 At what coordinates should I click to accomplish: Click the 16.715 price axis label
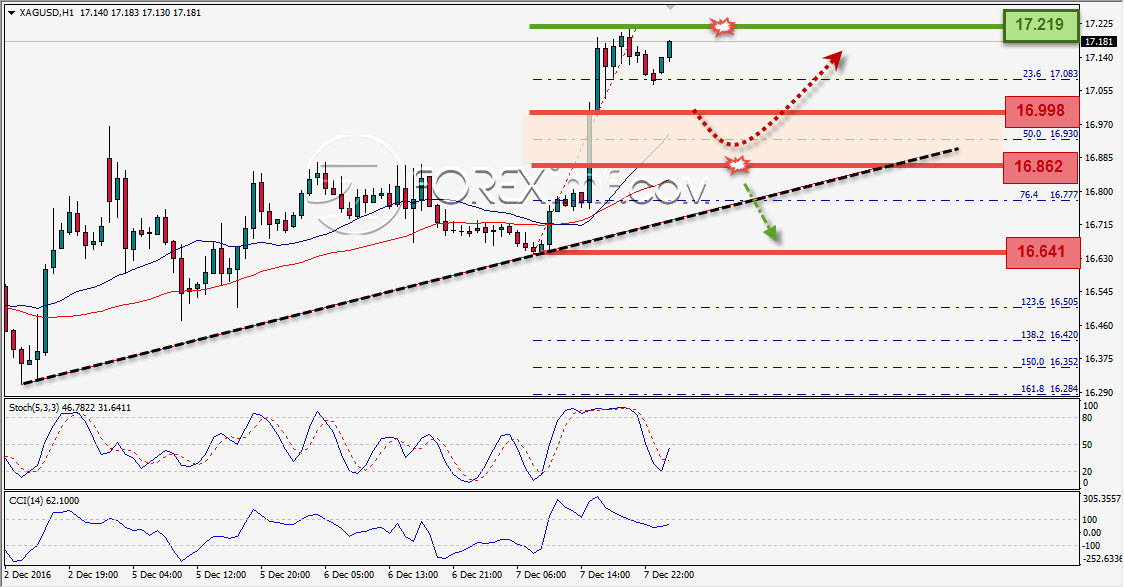point(1098,225)
